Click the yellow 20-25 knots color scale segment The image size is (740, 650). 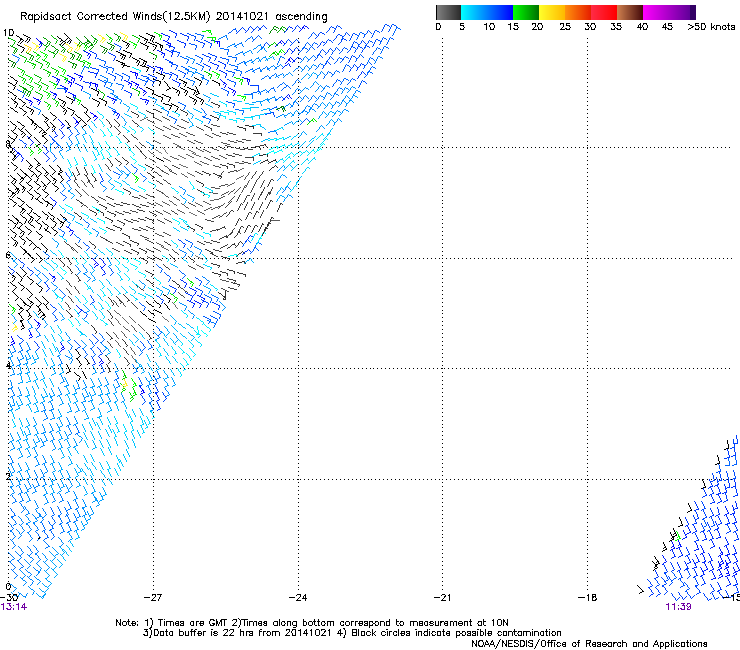(552, 12)
